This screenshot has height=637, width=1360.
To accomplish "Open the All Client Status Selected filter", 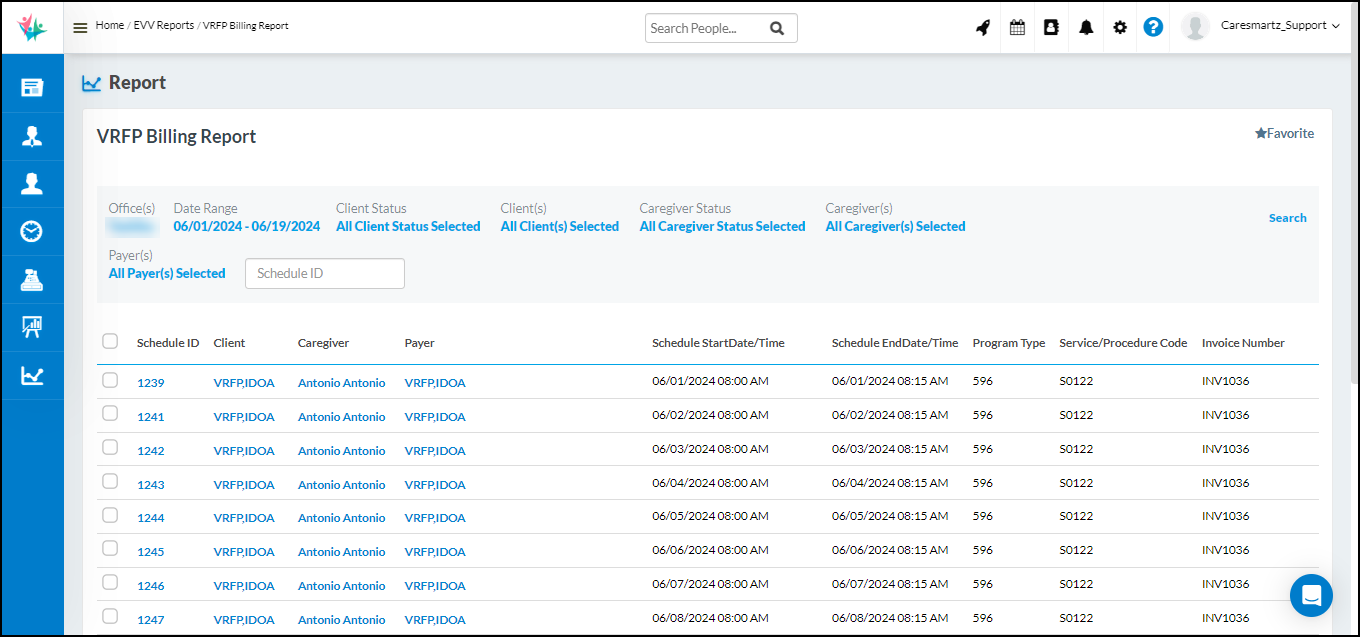I will point(408,227).
